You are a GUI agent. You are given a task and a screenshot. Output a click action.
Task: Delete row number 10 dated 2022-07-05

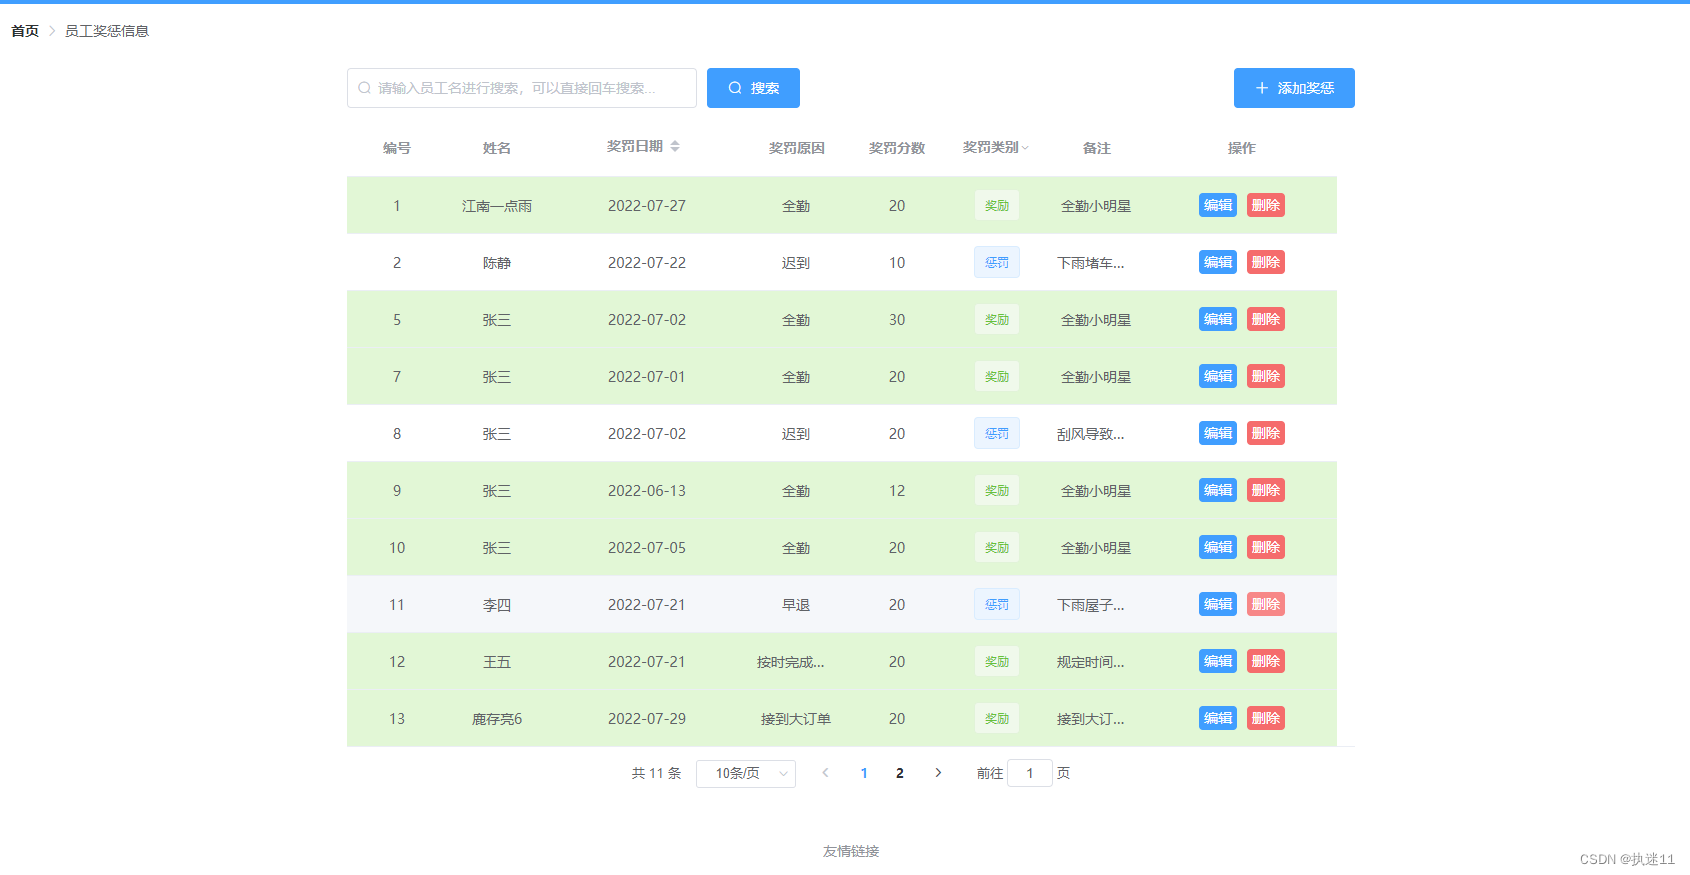[1266, 547]
